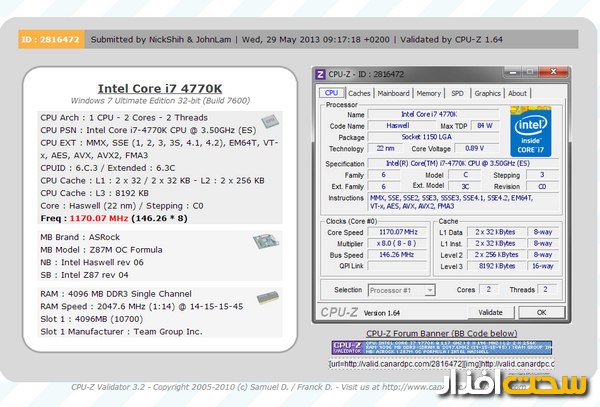
Task: Click the Multiplier value x 8.0 ( 8 - 8 )
Action: click(398, 243)
